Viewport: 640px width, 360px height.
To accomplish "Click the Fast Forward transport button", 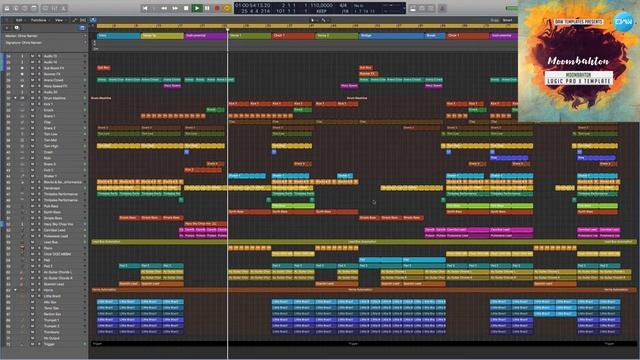I will (x=175, y=8).
